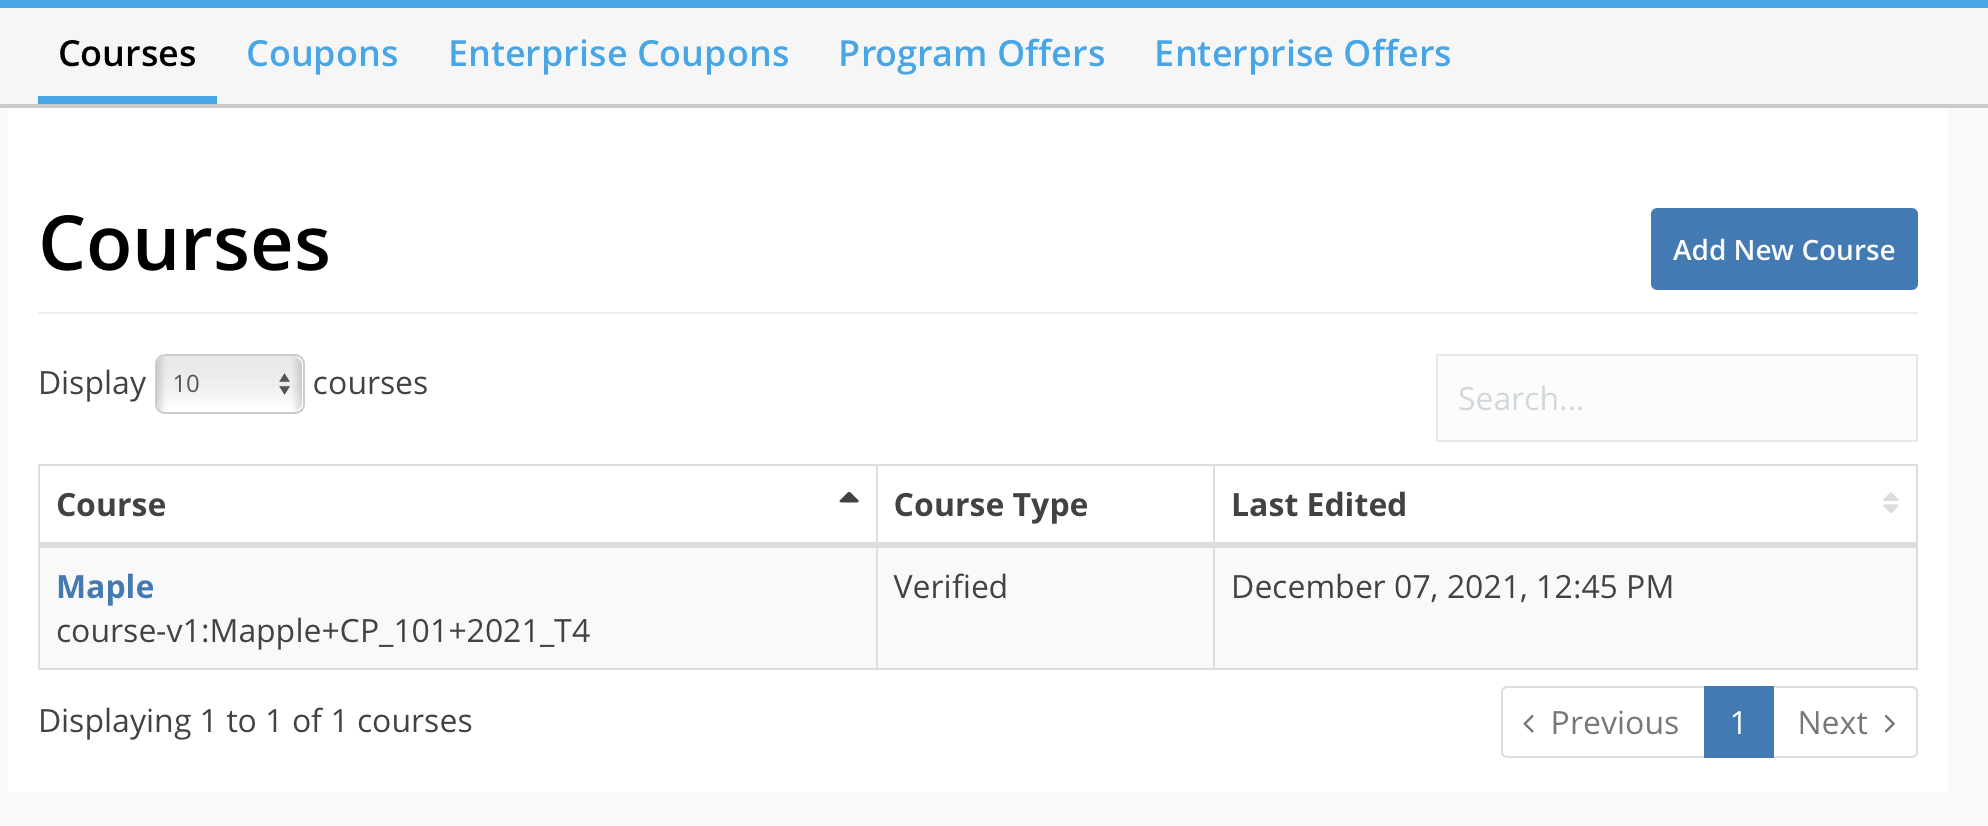Click the Add New Course button

pyautogui.click(x=1783, y=249)
